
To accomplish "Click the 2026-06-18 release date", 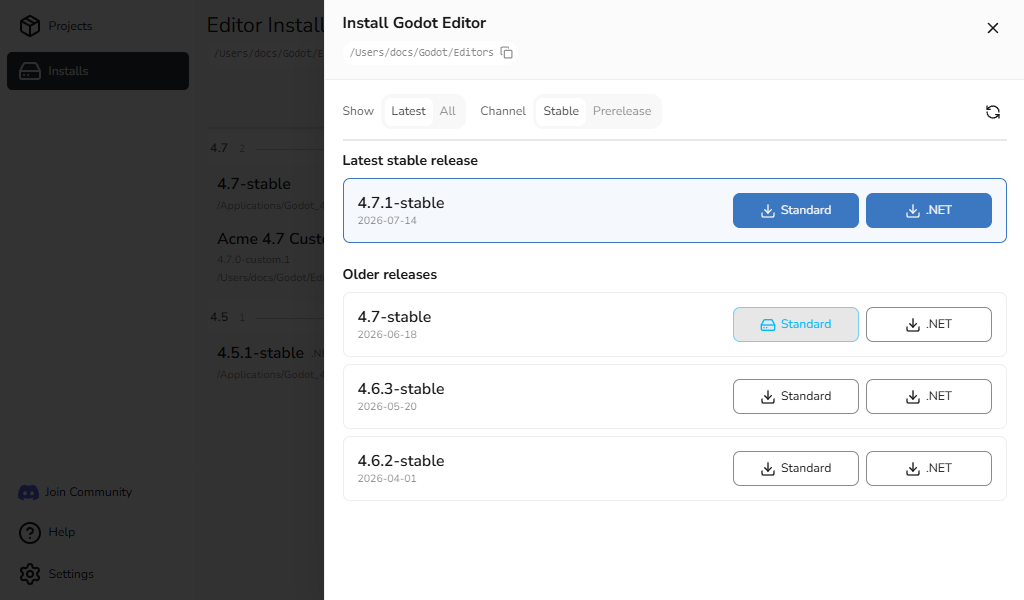I will pos(387,334).
